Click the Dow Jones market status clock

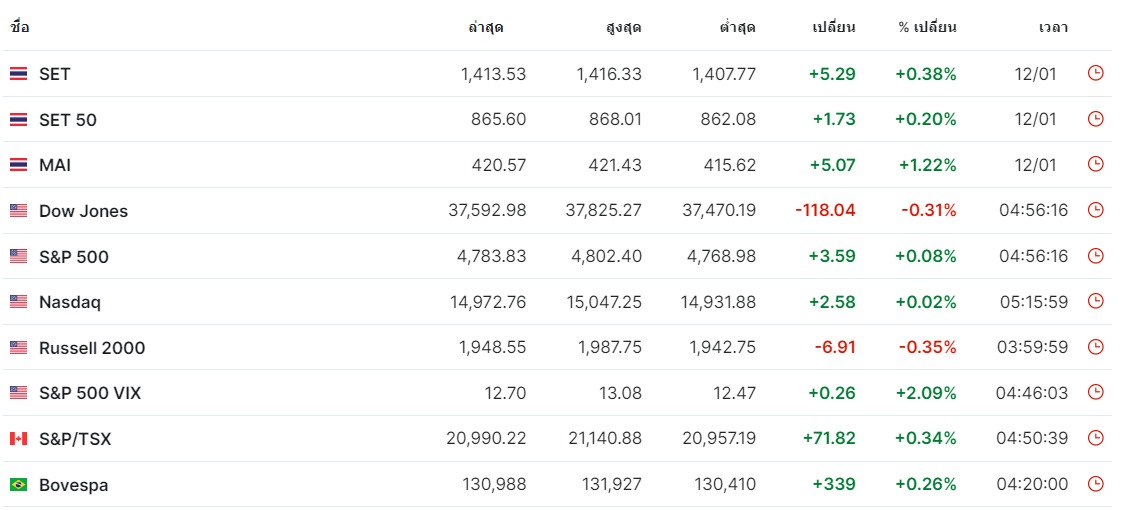click(x=1095, y=210)
